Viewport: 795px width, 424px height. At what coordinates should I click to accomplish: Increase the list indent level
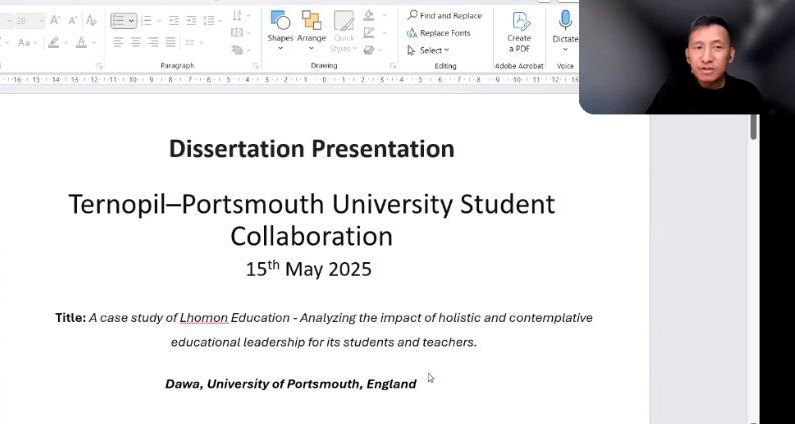pos(190,20)
